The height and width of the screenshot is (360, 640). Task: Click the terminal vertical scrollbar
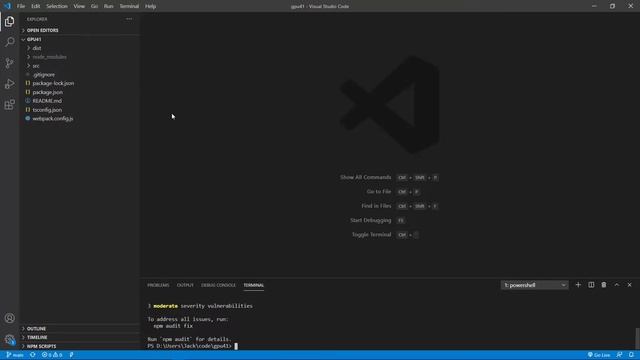(637, 338)
